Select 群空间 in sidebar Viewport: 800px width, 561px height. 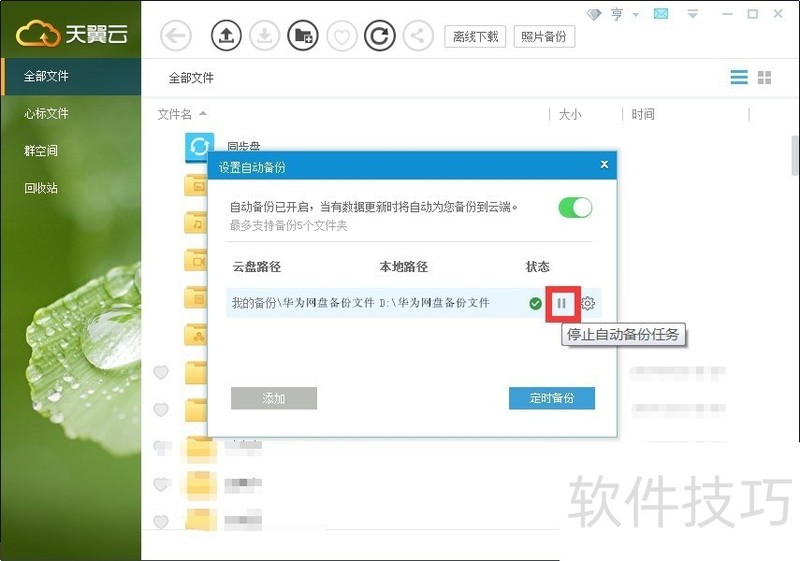click(41, 150)
